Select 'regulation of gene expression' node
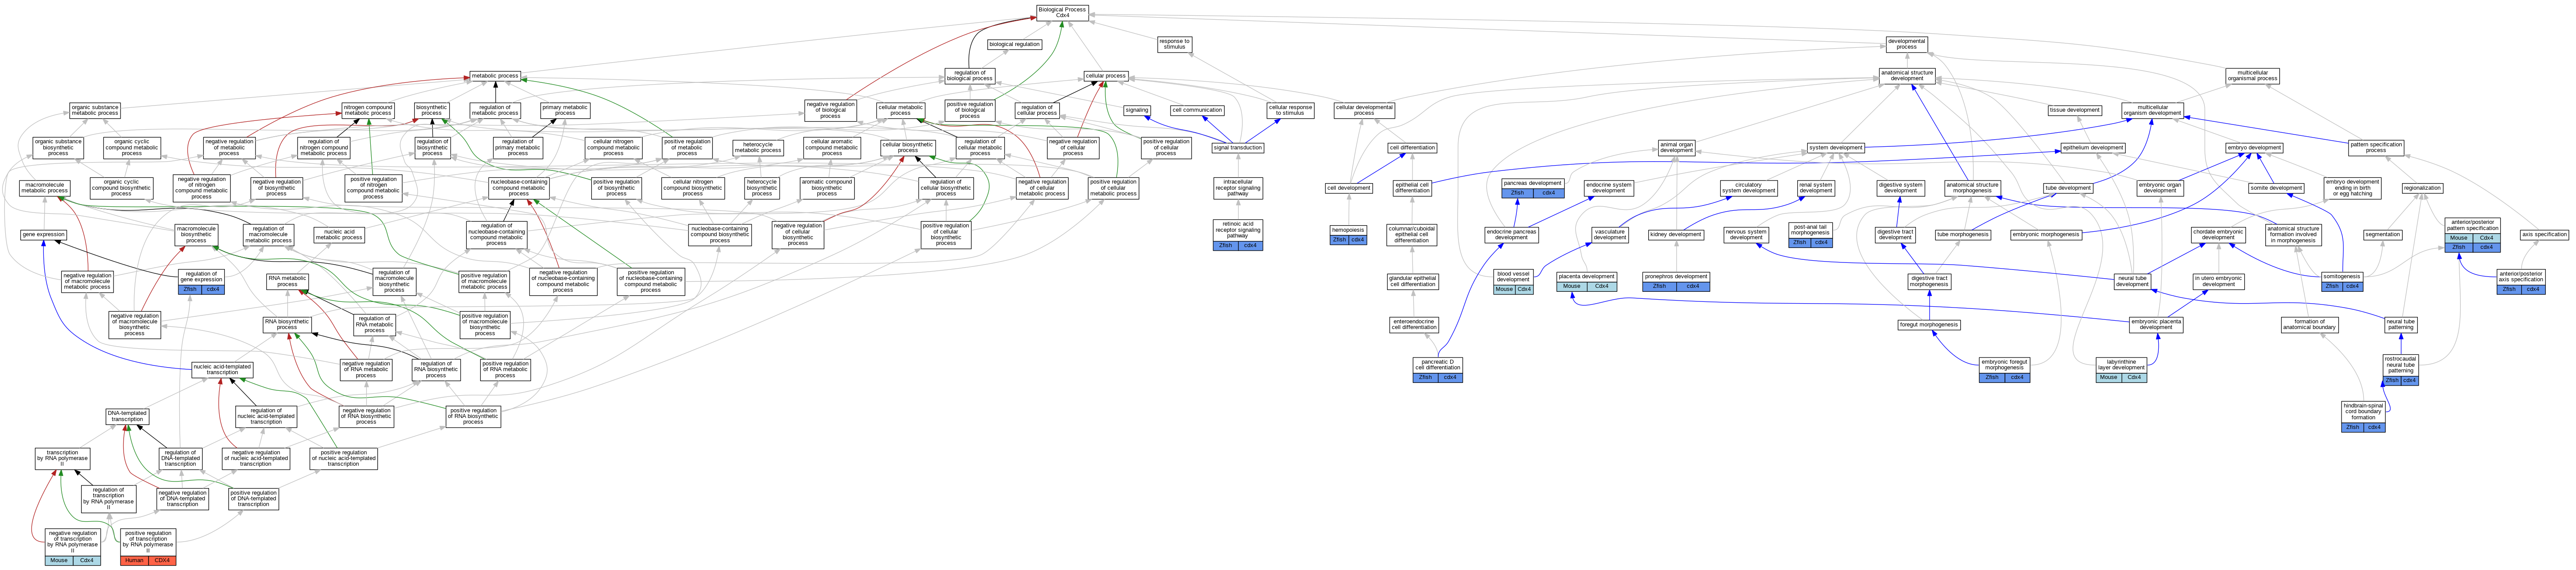2576x570 pixels. tap(201, 276)
